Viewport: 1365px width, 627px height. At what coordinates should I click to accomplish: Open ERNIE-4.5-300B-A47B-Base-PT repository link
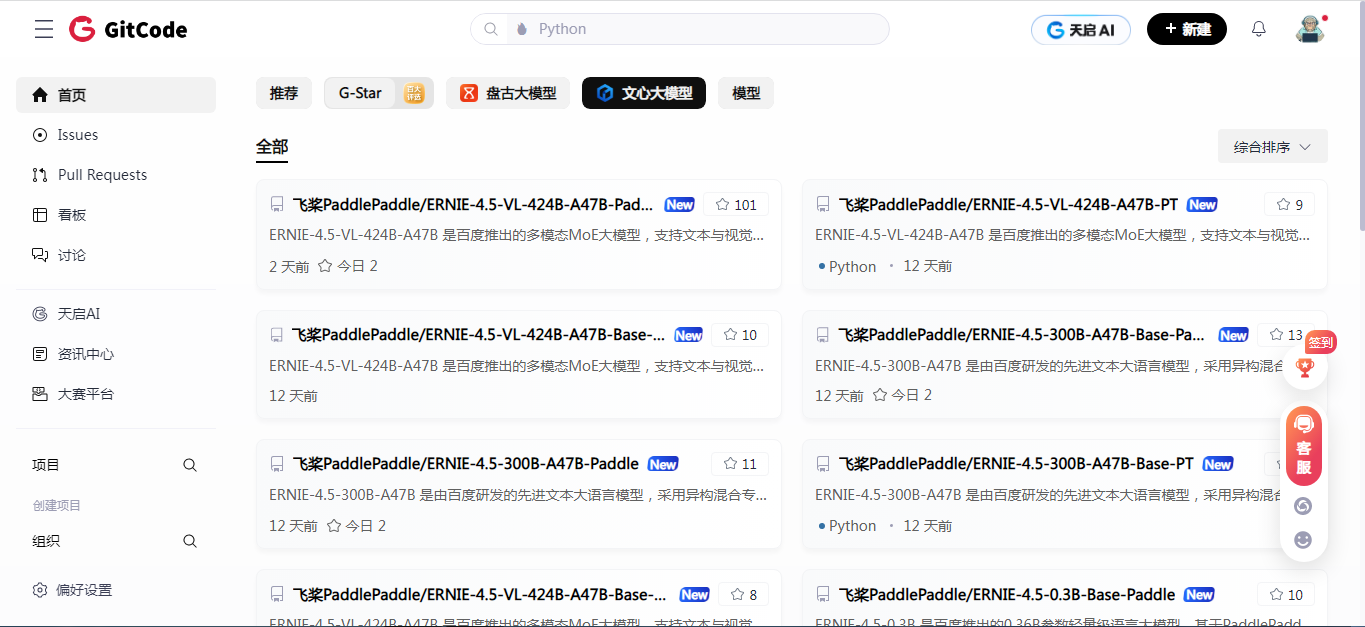1016,464
